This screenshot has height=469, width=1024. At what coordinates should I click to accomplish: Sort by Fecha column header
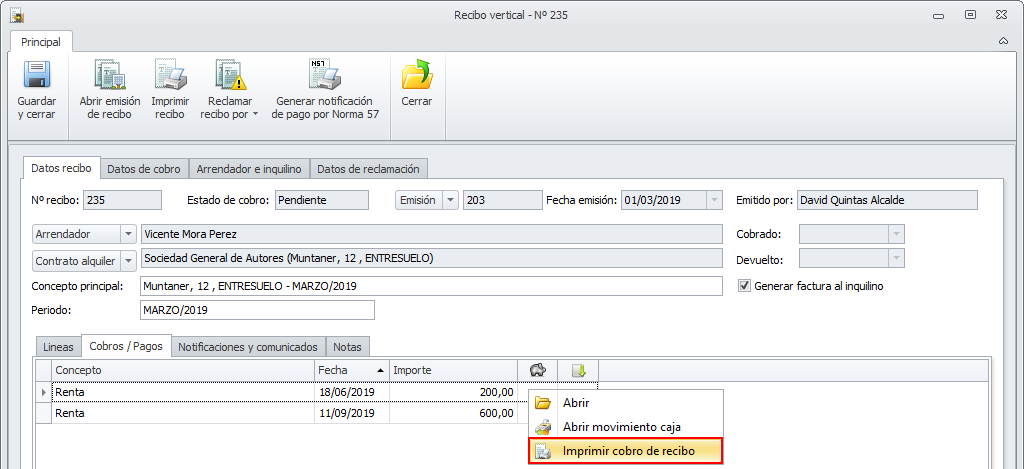[351, 370]
